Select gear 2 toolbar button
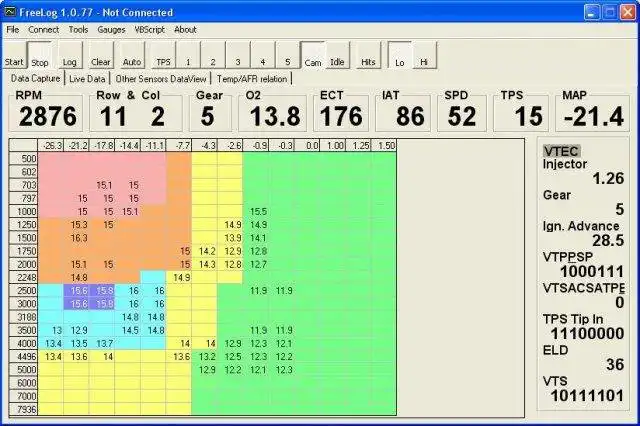Screen dimensions: 640x426 (213, 55)
